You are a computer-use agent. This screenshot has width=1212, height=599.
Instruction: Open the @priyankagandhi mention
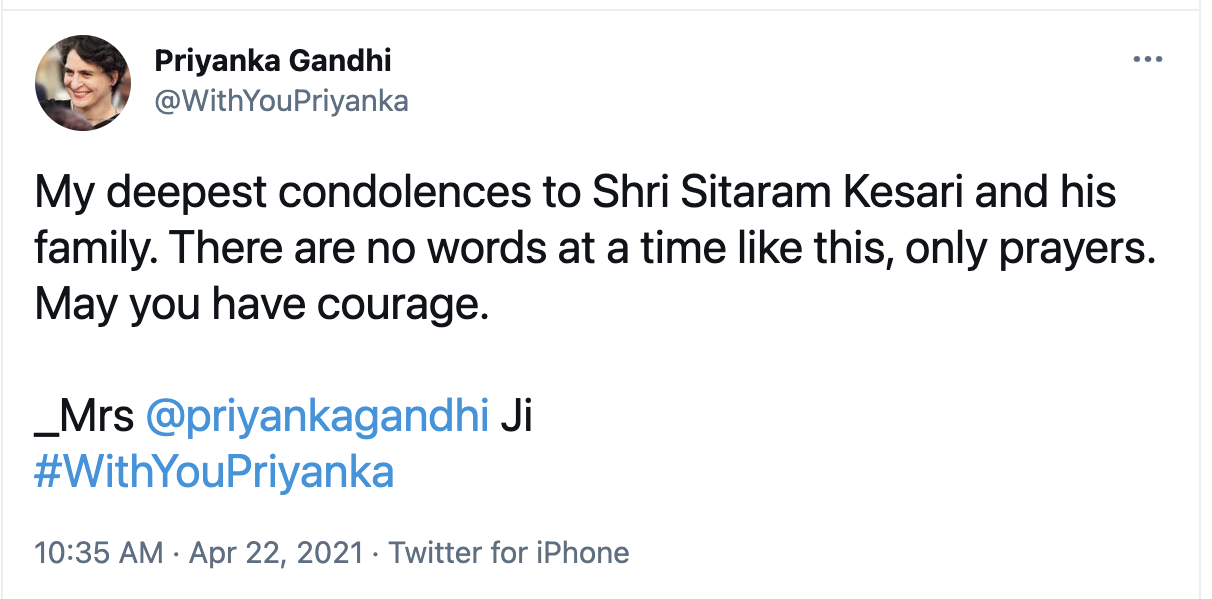(x=317, y=416)
